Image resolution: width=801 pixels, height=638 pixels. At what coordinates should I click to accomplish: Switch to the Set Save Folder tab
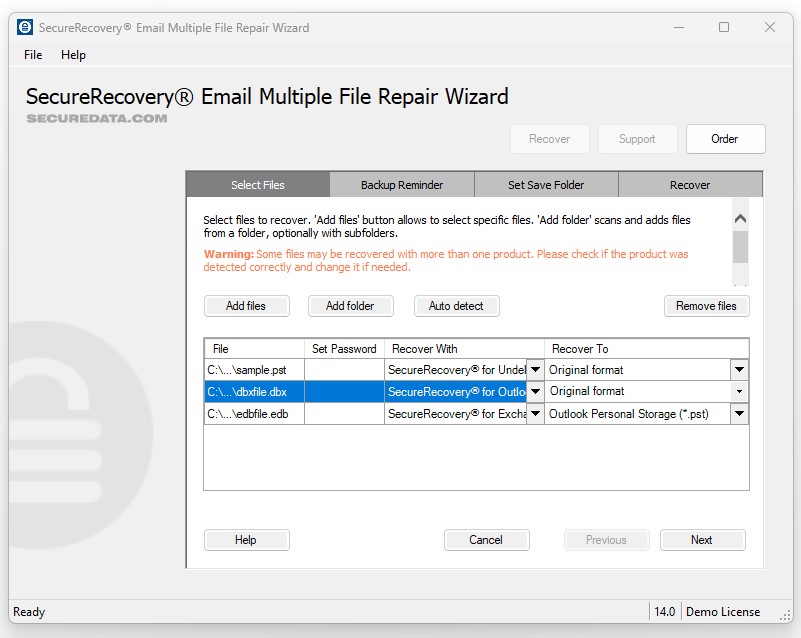[x=546, y=185]
